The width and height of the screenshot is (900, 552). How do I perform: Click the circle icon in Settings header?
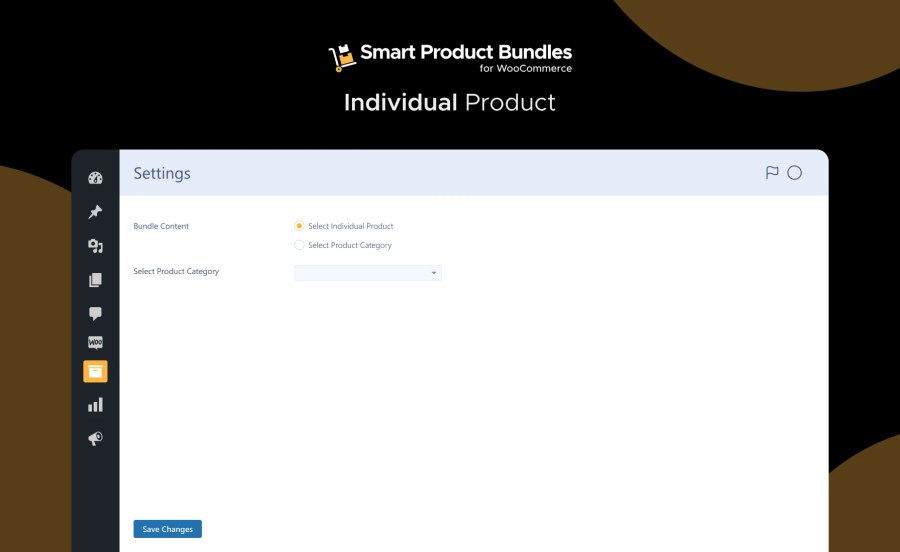pyautogui.click(x=794, y=173)
